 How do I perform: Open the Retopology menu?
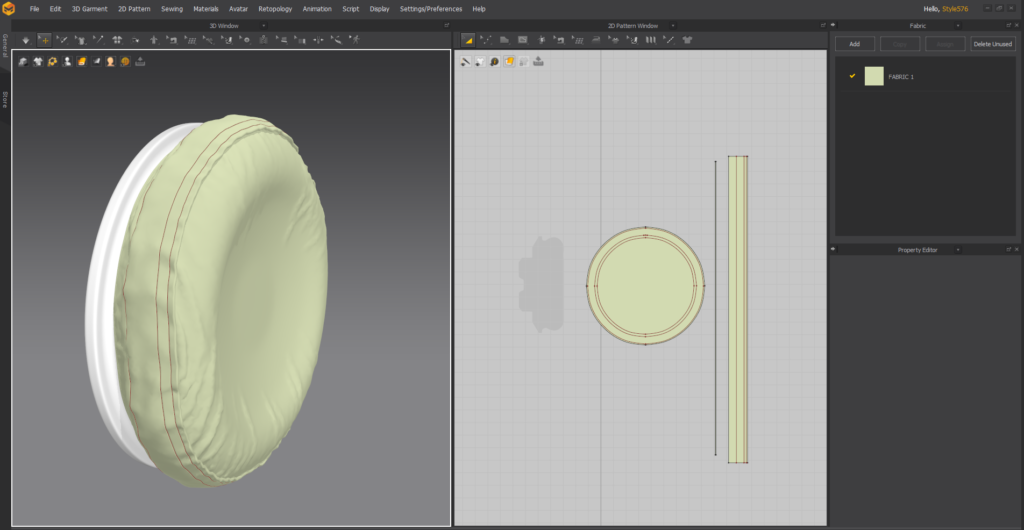pyautogui.click(x=275, y=8)
